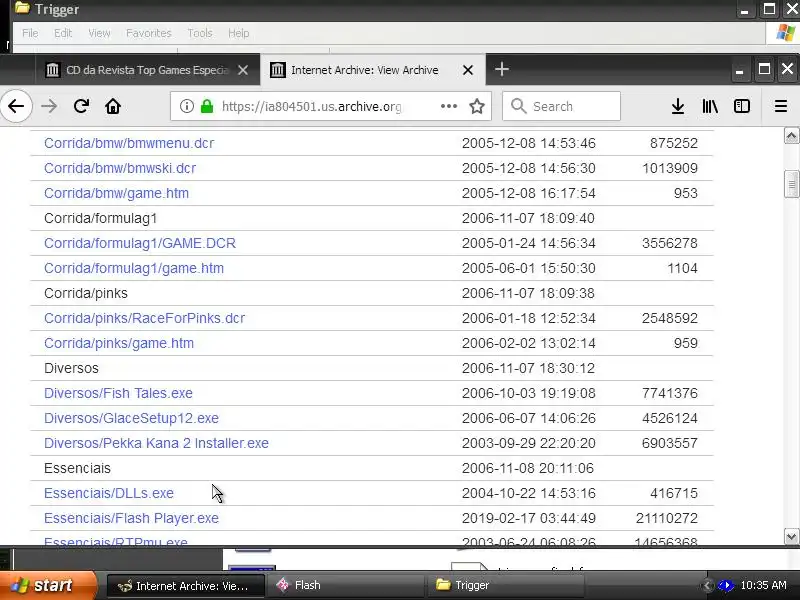This screenshot has width=800, height=600.
Task: Click the vertical scrollbar thumb
Action: (x=791, y=184)
